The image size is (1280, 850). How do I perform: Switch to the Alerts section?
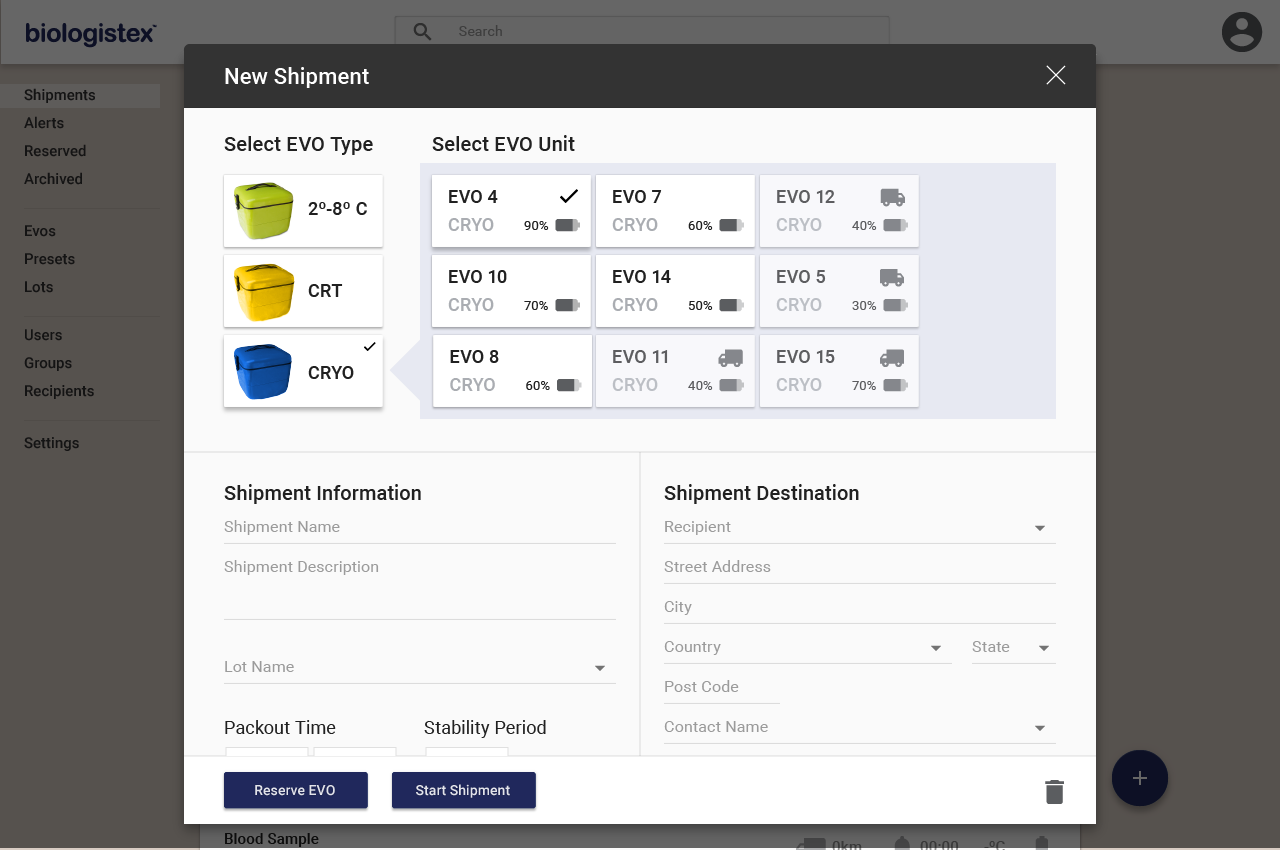(x=44, y=122)
